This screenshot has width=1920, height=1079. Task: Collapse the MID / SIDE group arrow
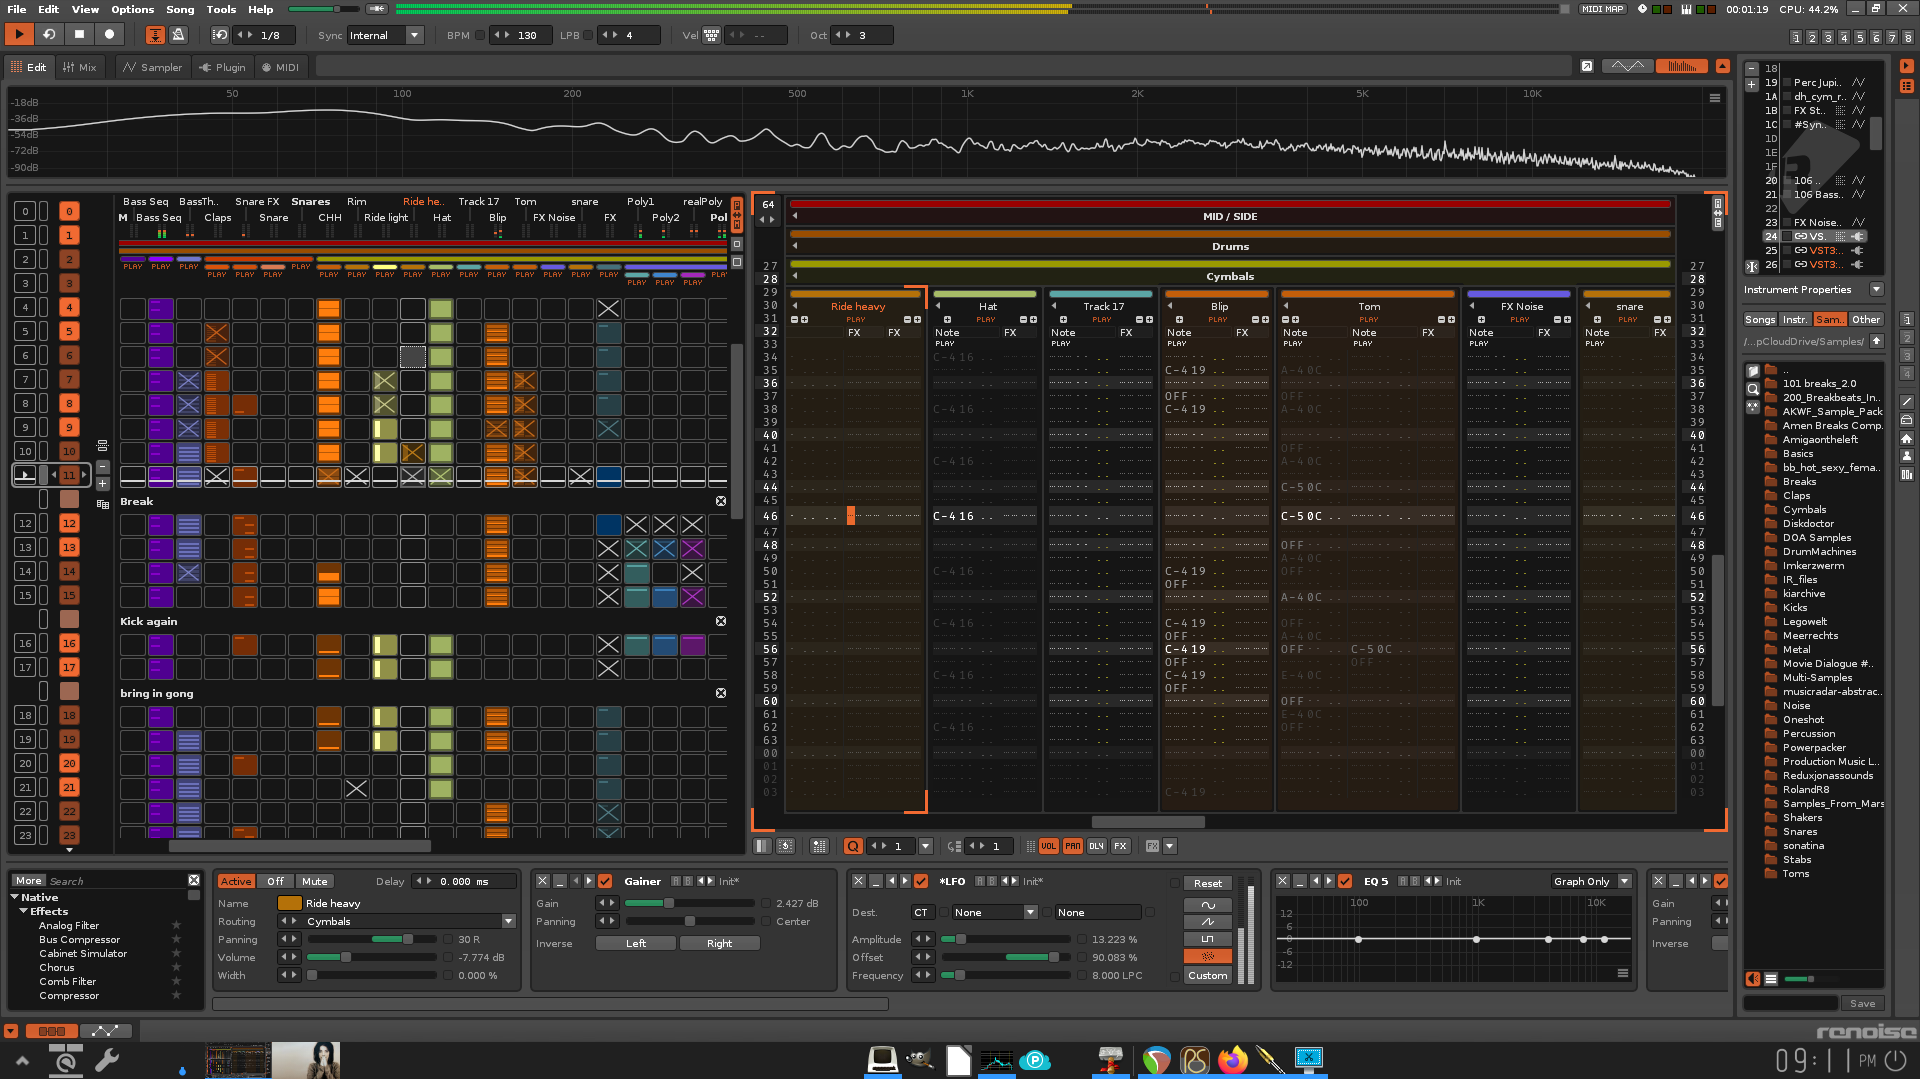tap(795, 216)
